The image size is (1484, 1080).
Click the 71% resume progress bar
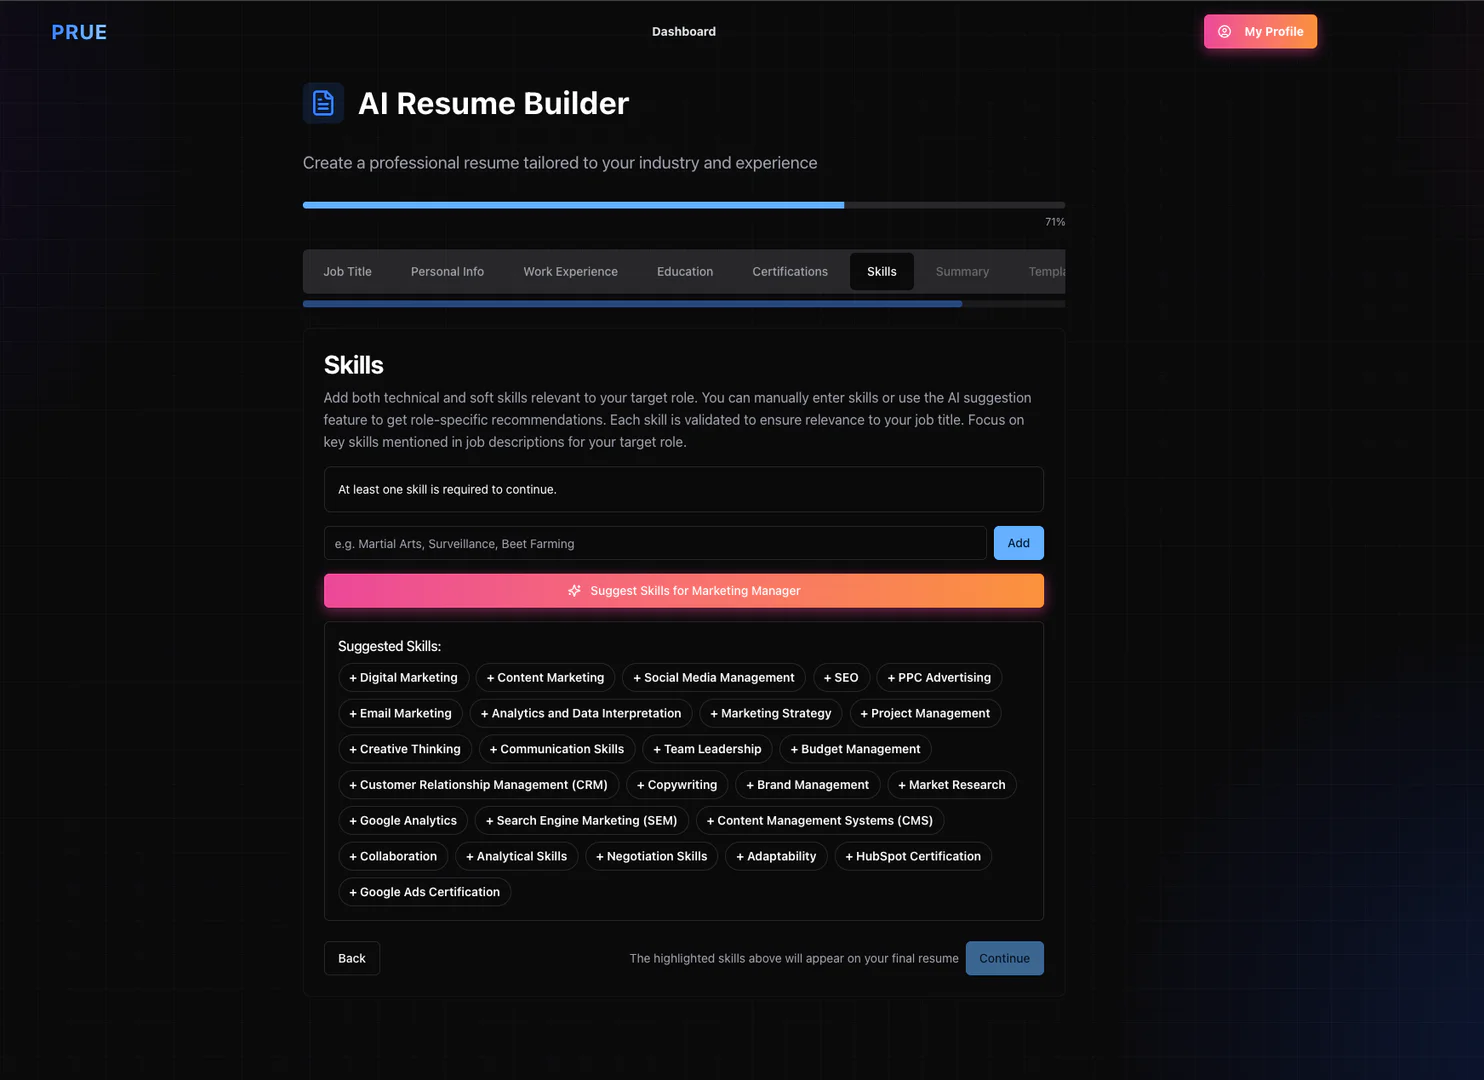(x=683, y=205)
